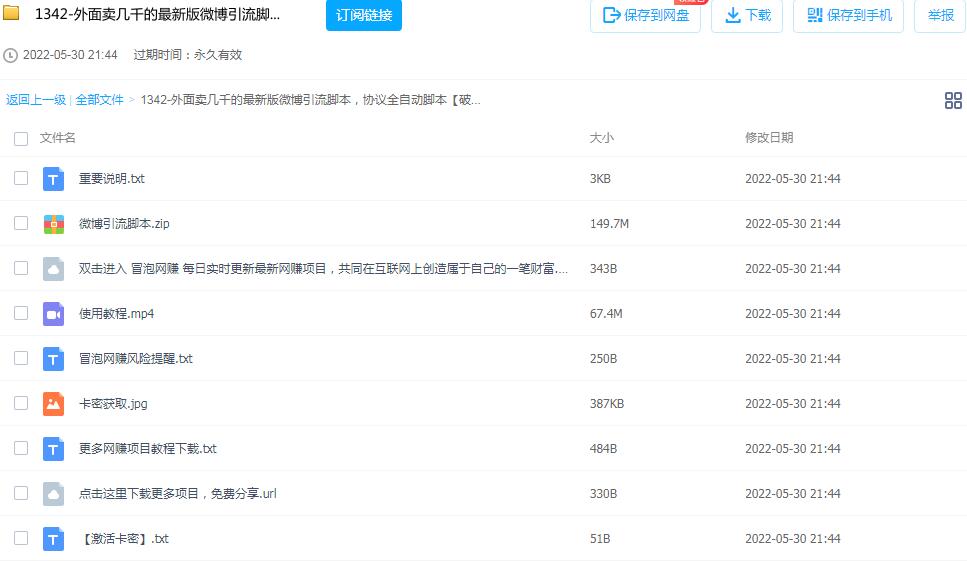Click the image icon for 卡密获取.jpg
Viewport: 967px width, 563px height.
pos(54,404)
